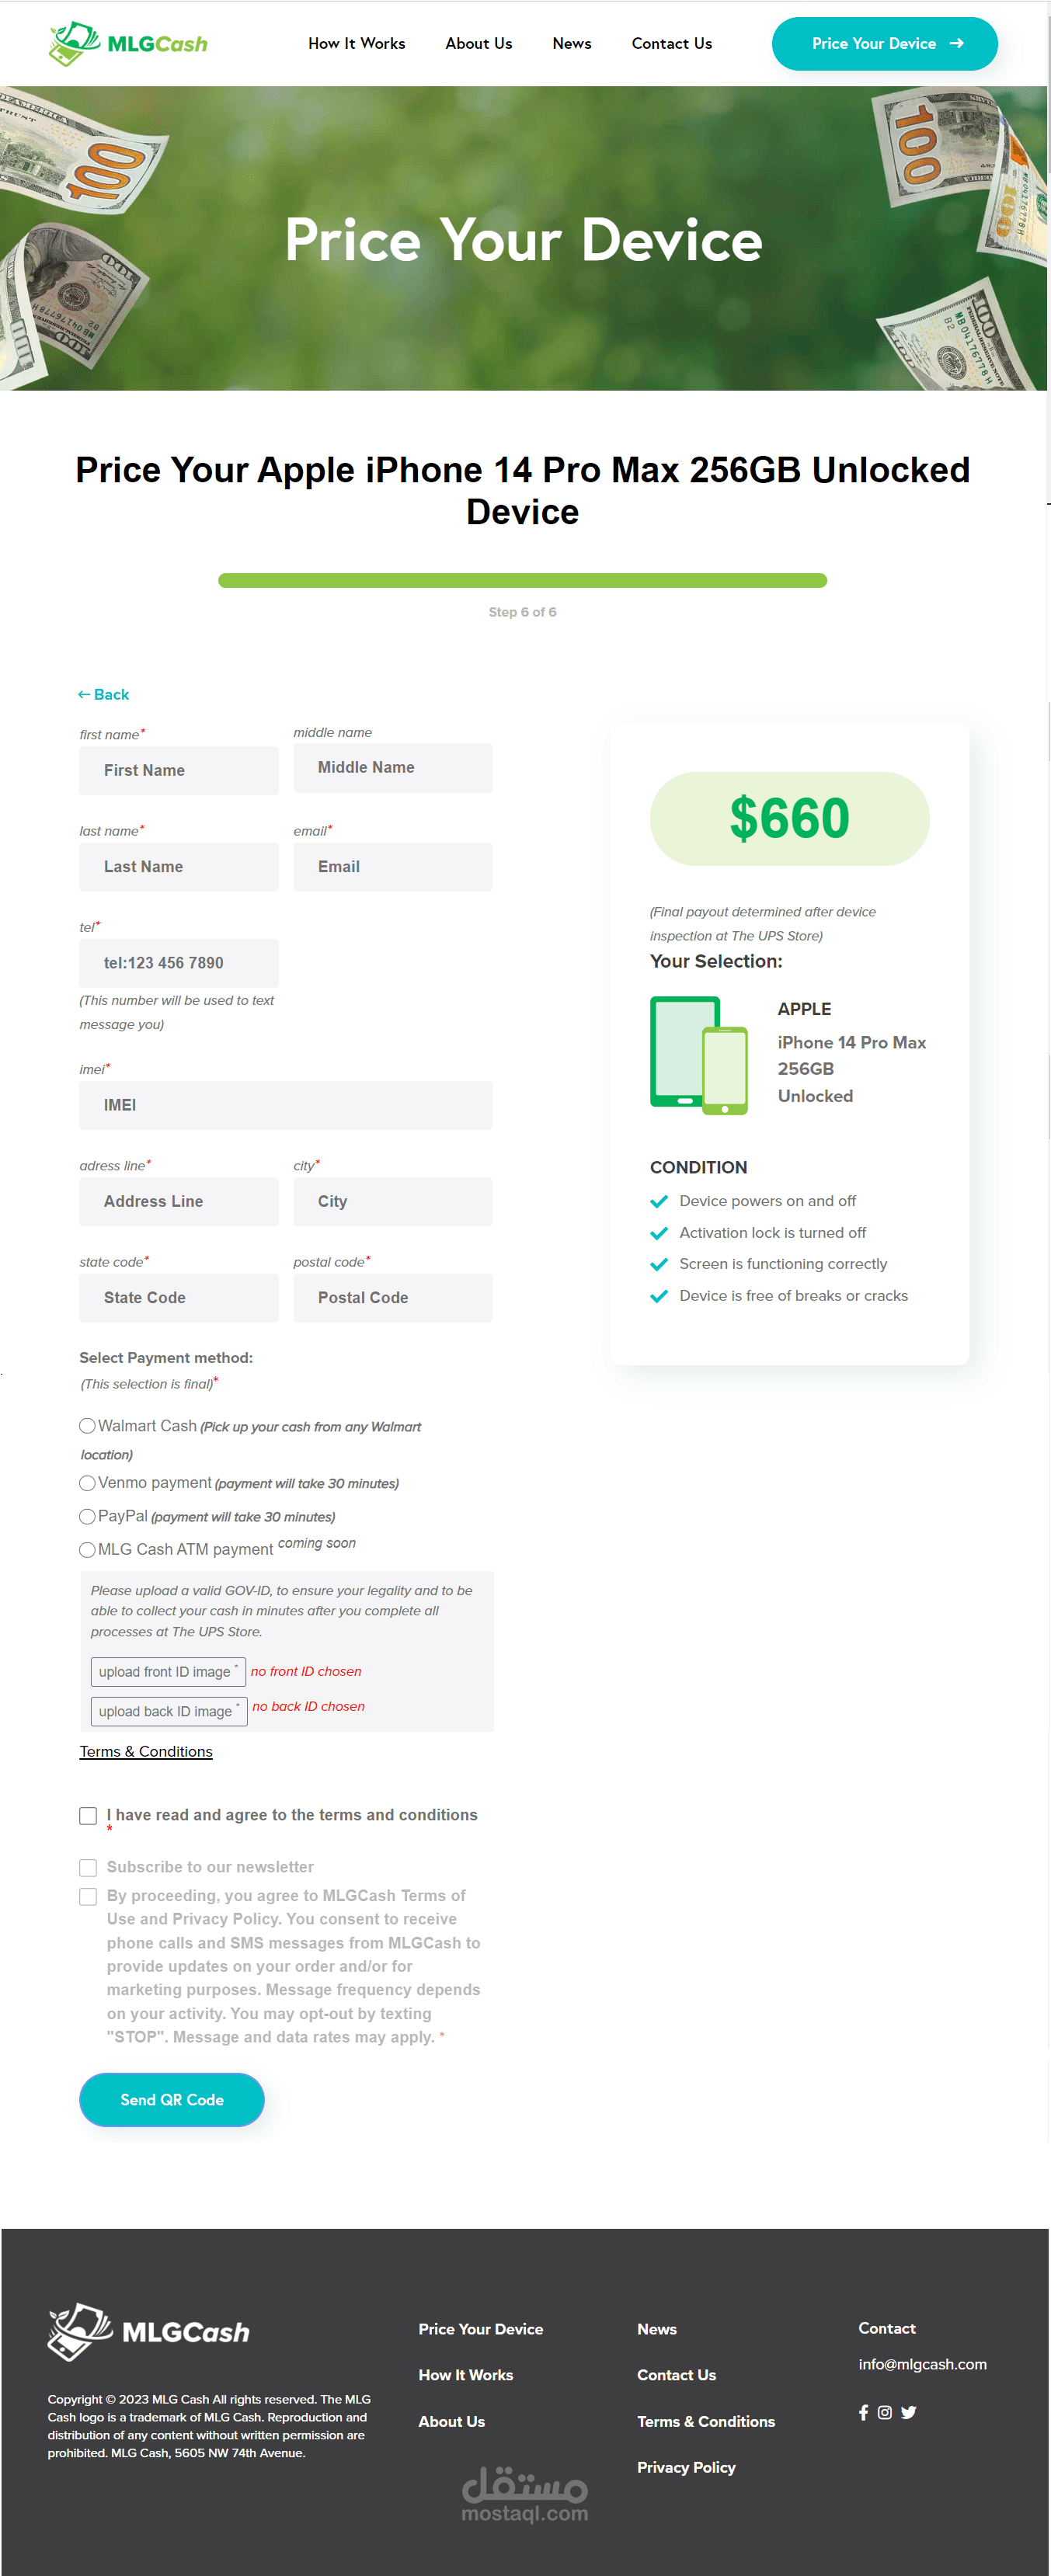Click the Price Your Device header button
Viewport: 1051px width, 2576px height.
[x=884, y=44]
